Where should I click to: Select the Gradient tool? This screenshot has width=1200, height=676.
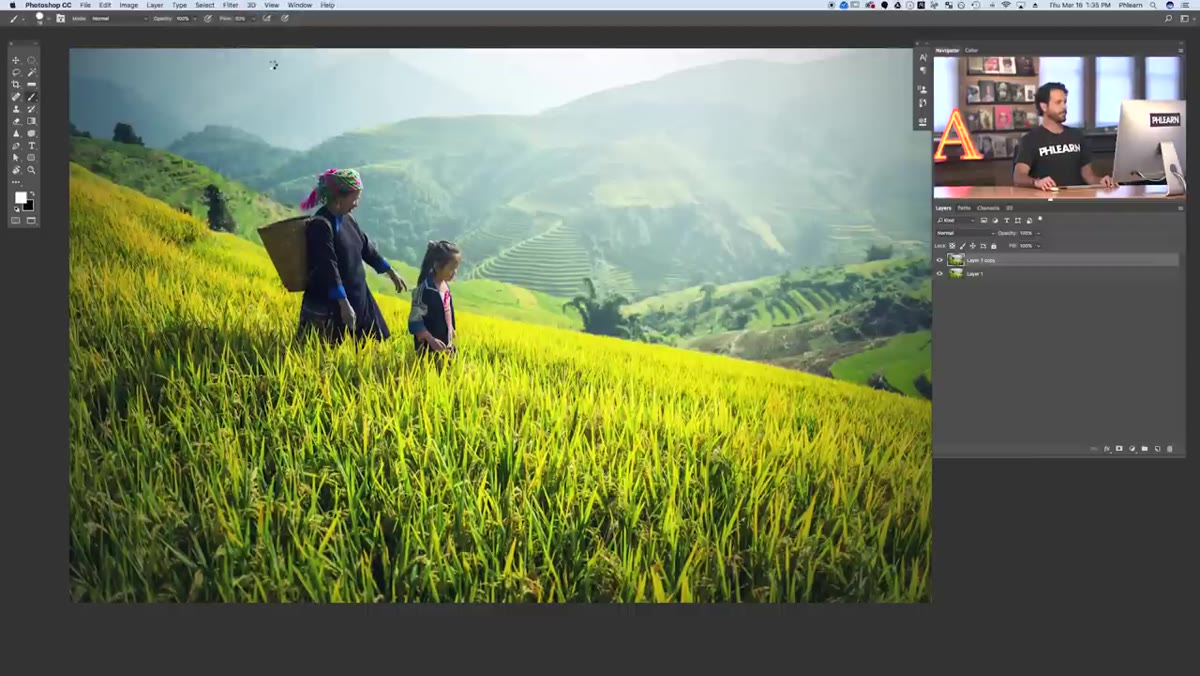click(x=31, y=121)
